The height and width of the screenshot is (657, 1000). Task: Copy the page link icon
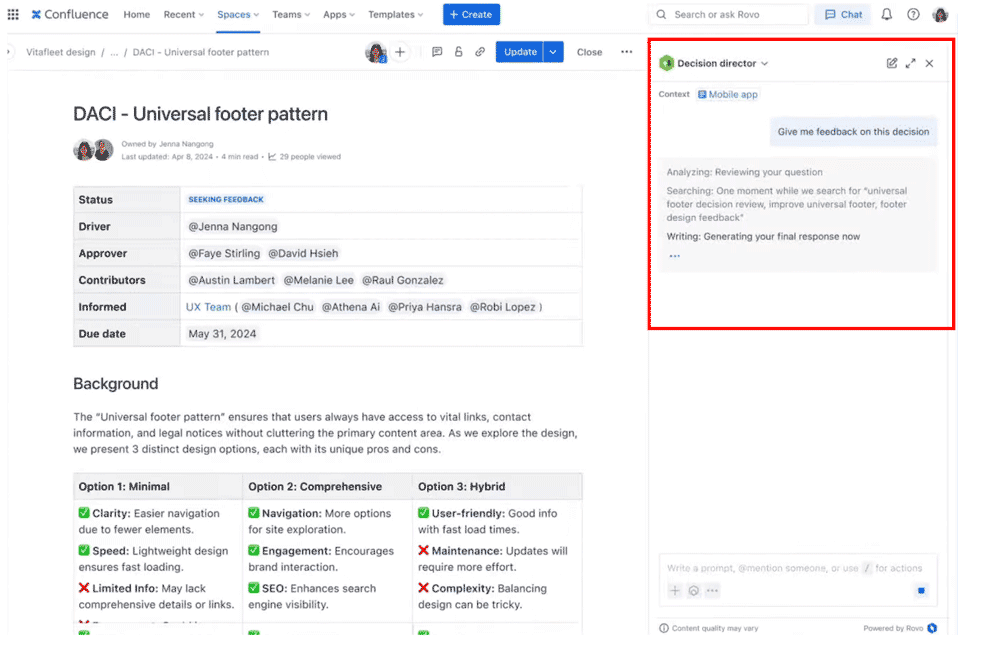[x=480, y=52]
